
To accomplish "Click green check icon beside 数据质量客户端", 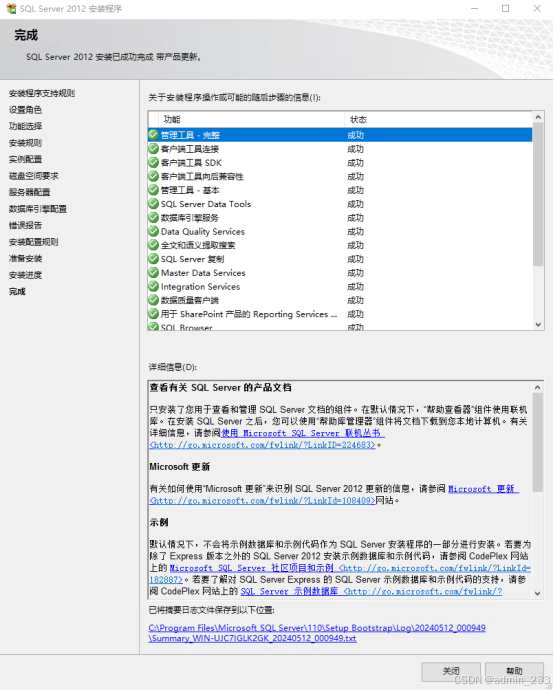I will pos(153,300).
